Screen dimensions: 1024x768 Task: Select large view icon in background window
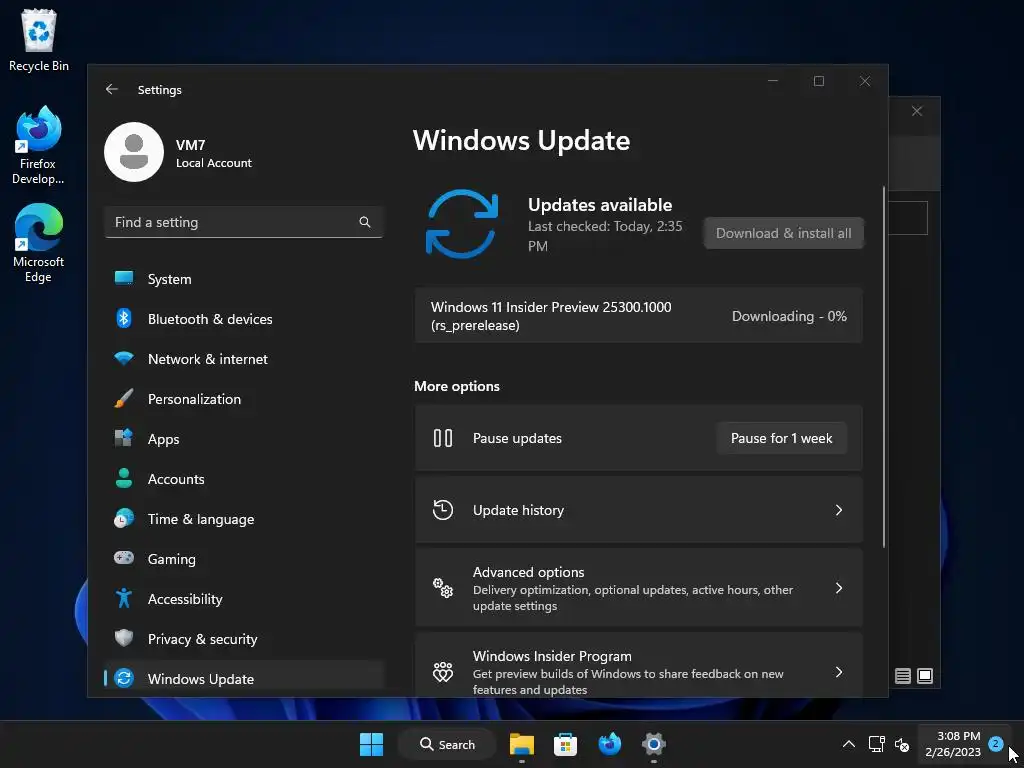925,676
